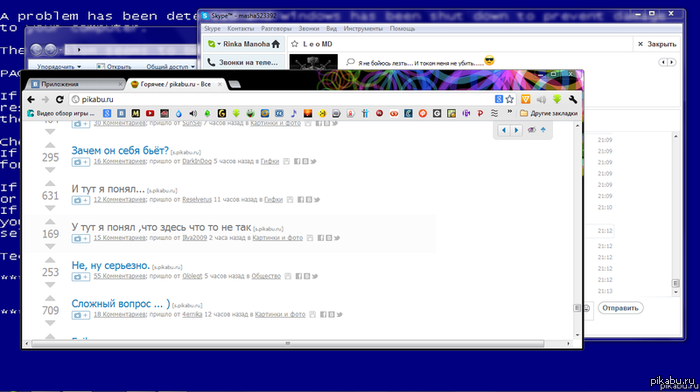This screenshot has height=392, width=700.
Task: Open 'Контакты' menu in Skype
Action: click(x=240, y=29)
